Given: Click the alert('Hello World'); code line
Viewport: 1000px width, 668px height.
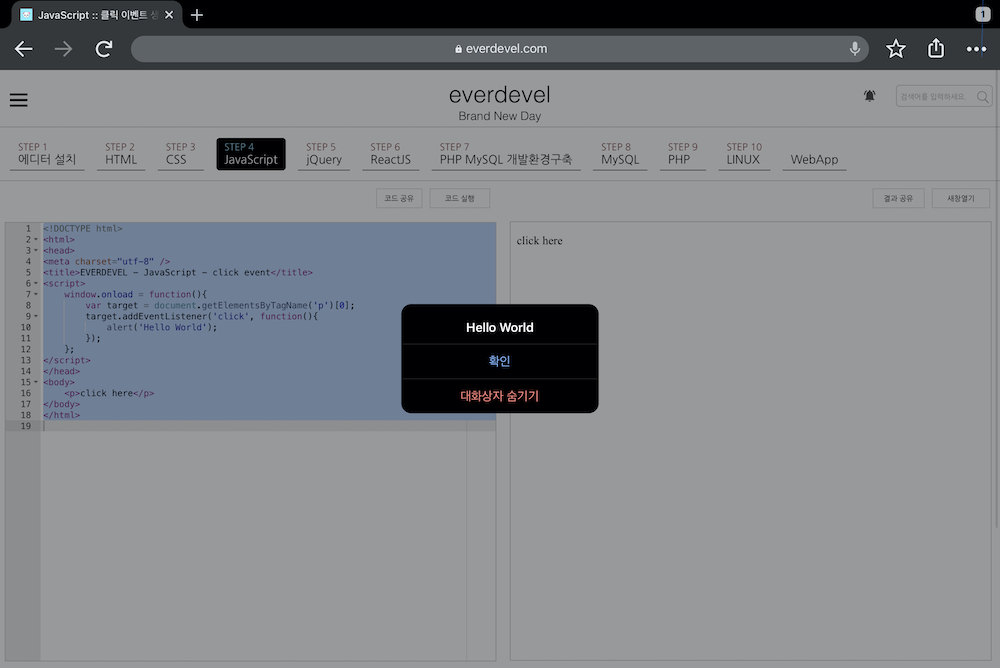Looking at the screenshot, I should (161, 327).
